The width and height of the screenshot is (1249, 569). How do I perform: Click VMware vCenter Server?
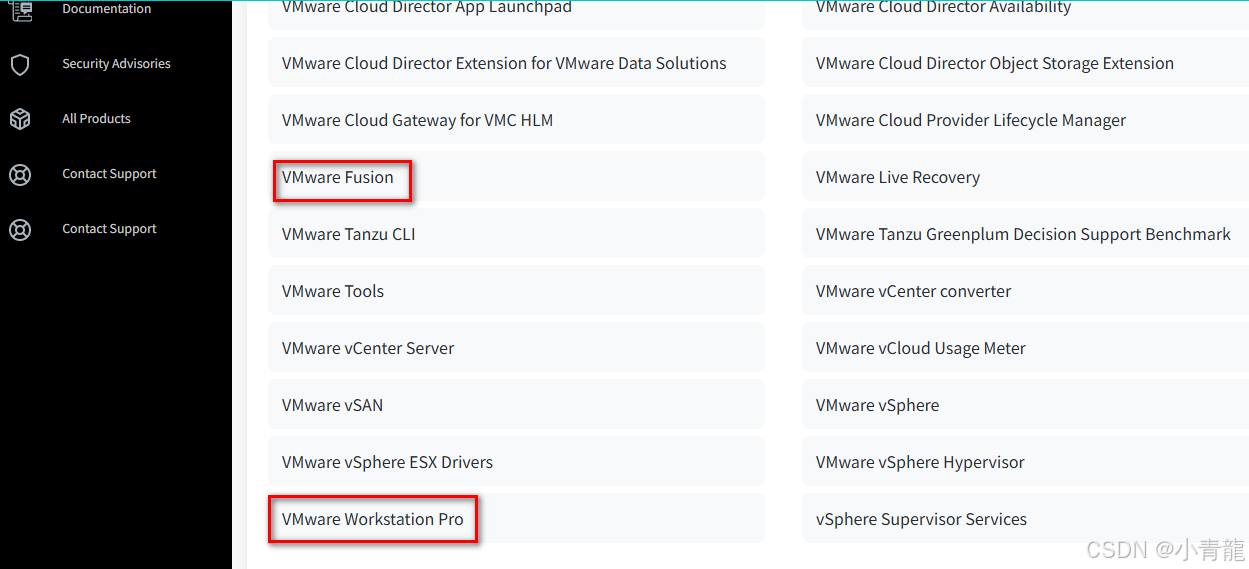tap(516, 348)
